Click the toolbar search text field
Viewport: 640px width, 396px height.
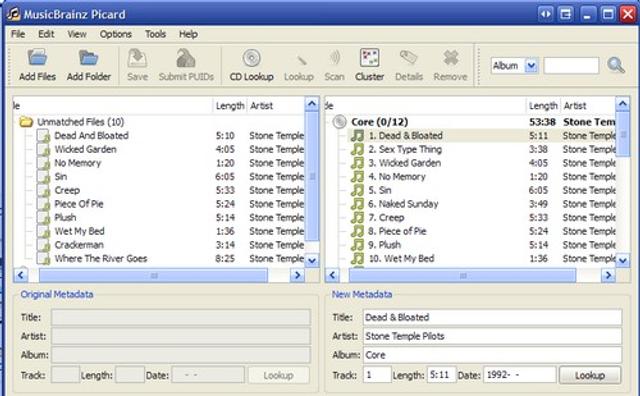[571, 65]
